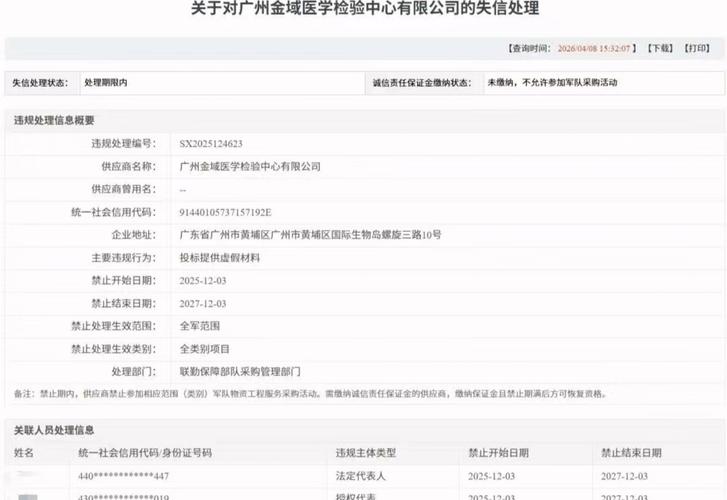Select the ID number ending in 447
The width and height of the screenshot is (727, 500).
(x=123, y=476)
